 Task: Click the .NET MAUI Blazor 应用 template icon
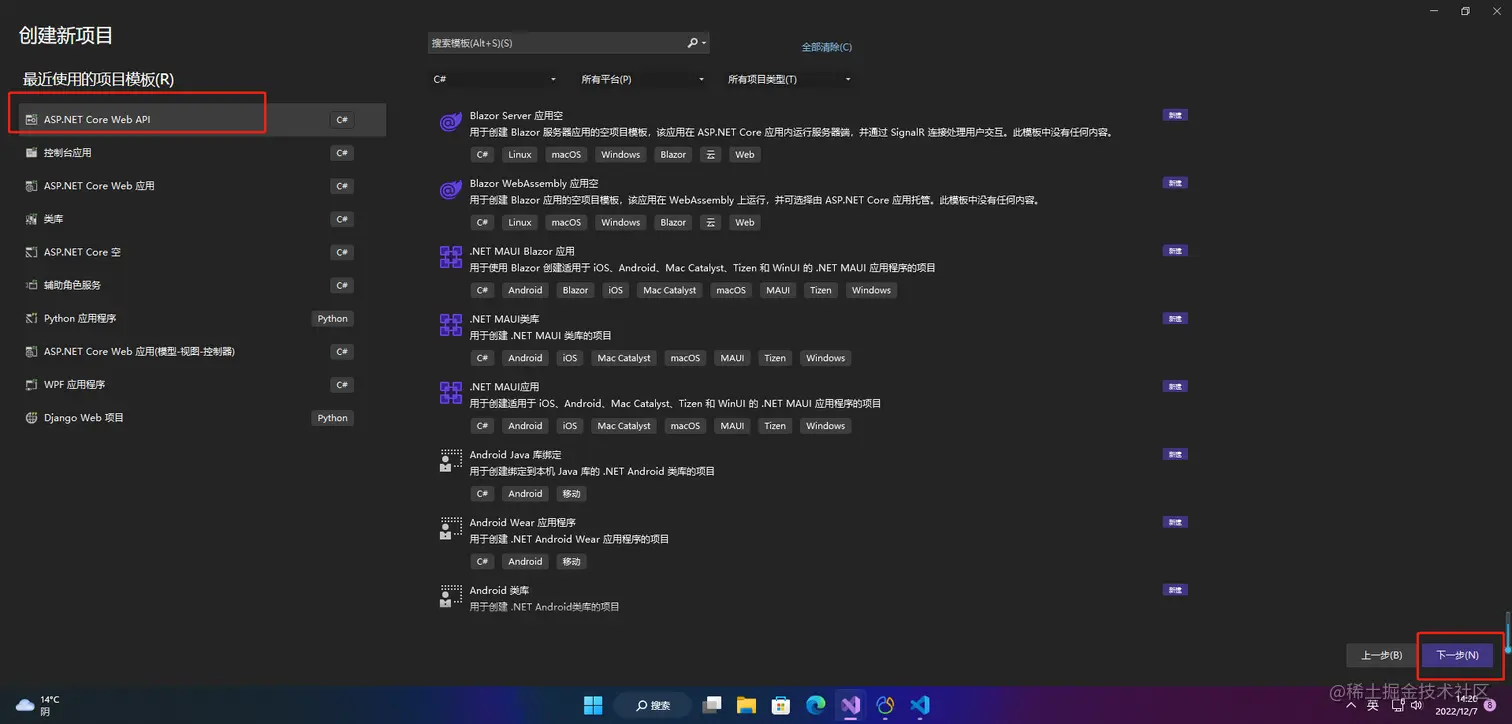(x=449, y=258)
